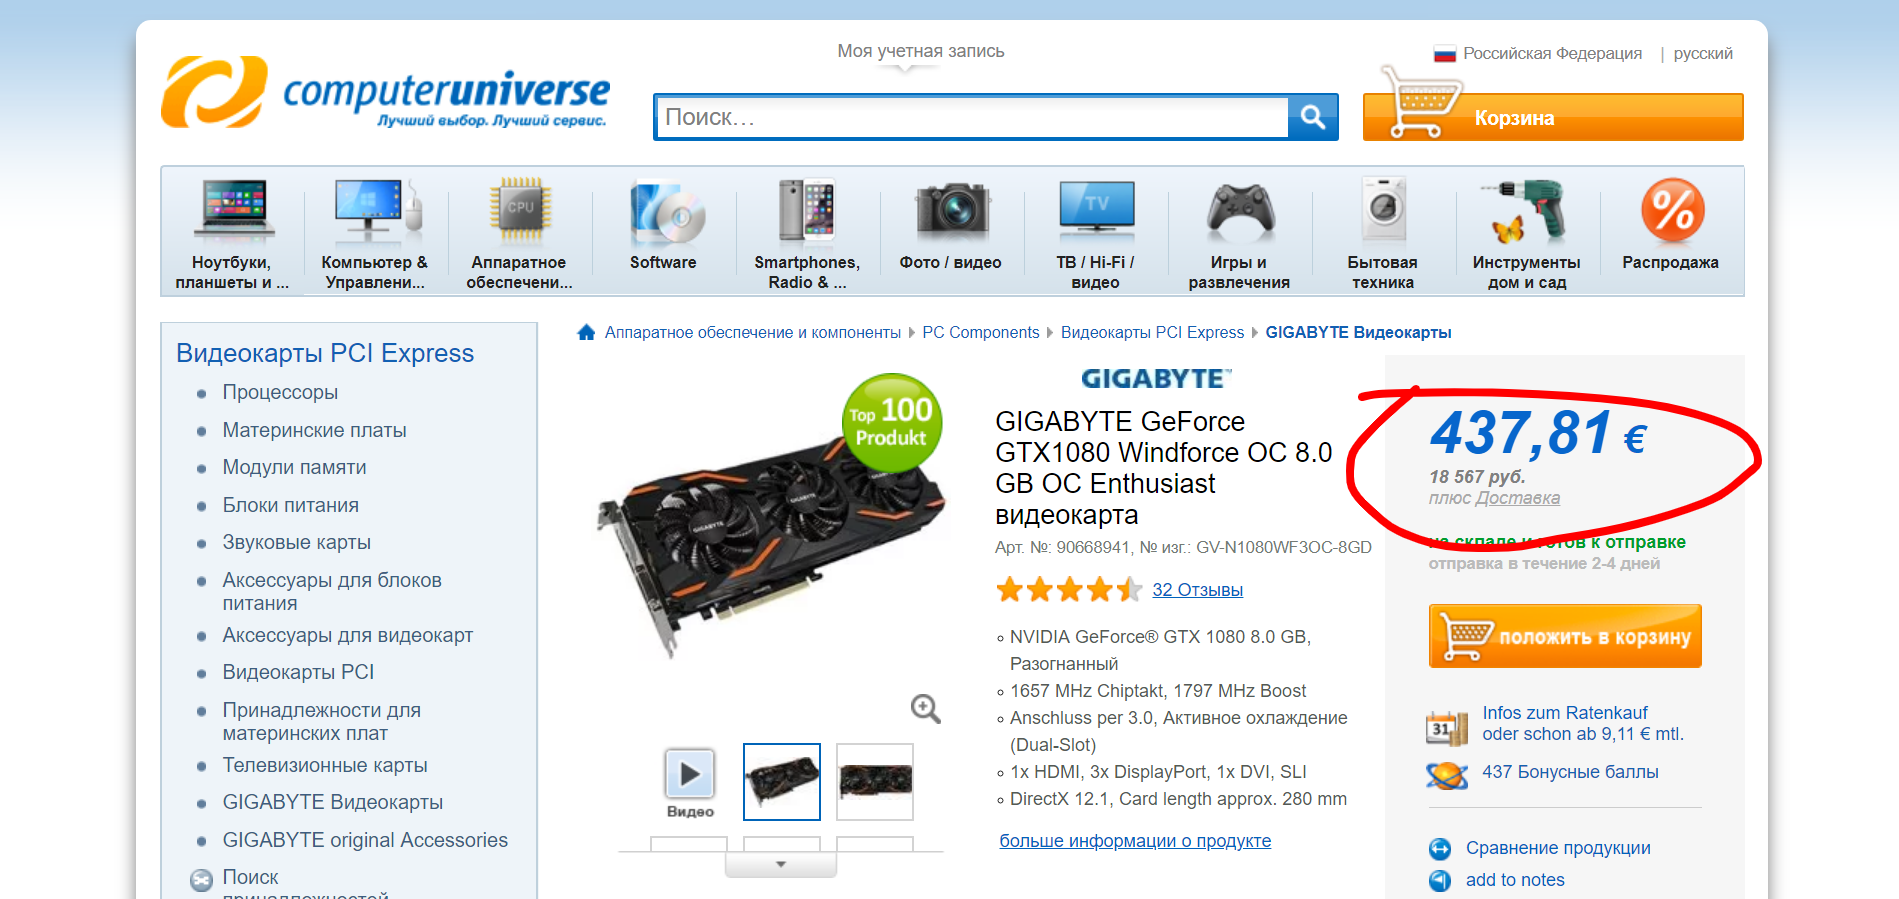
Task: Click the home breadcrumb icon
Action: [x=586, y=332]
